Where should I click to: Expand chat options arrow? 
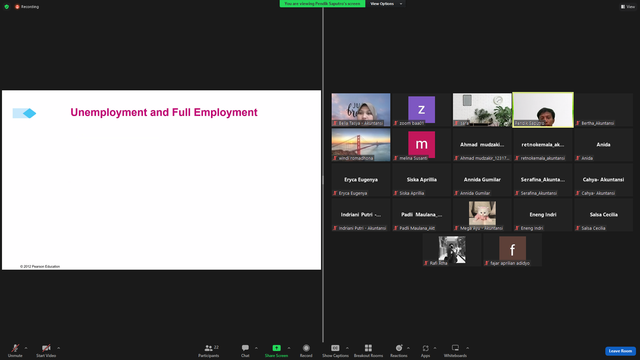(256, 348)
